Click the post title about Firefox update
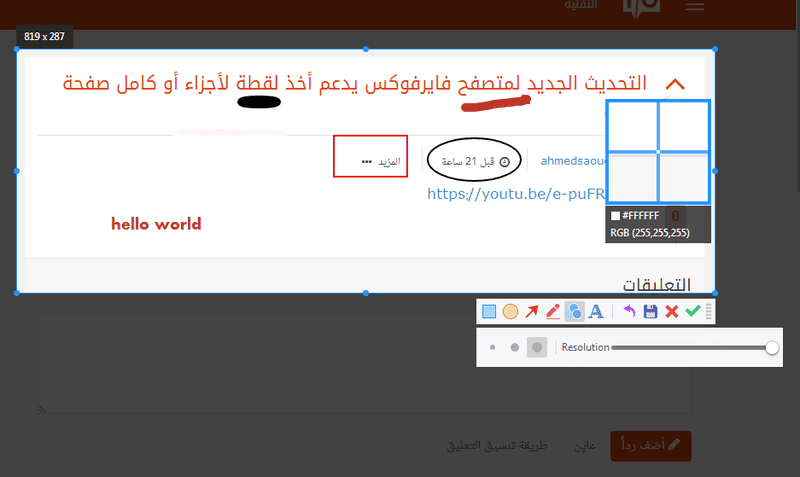The image size is (800, 477). [355, 84]
